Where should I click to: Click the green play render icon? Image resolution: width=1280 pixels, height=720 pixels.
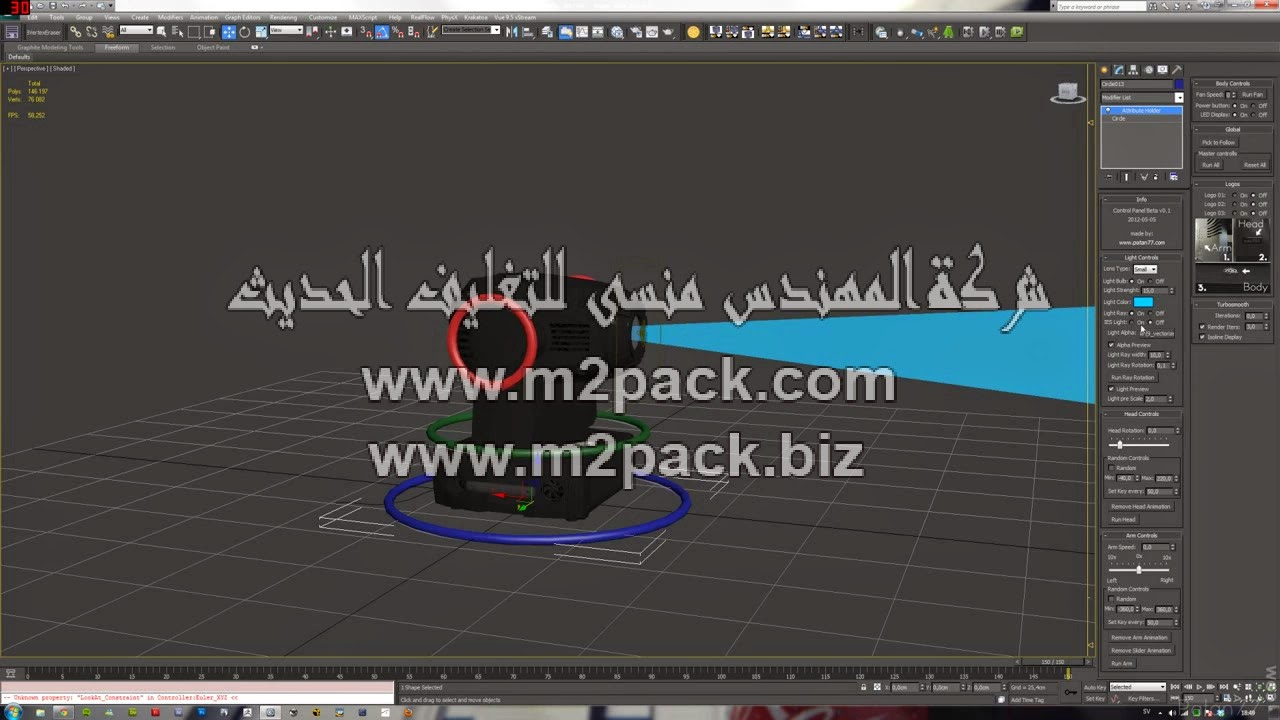coord(1016,32)
